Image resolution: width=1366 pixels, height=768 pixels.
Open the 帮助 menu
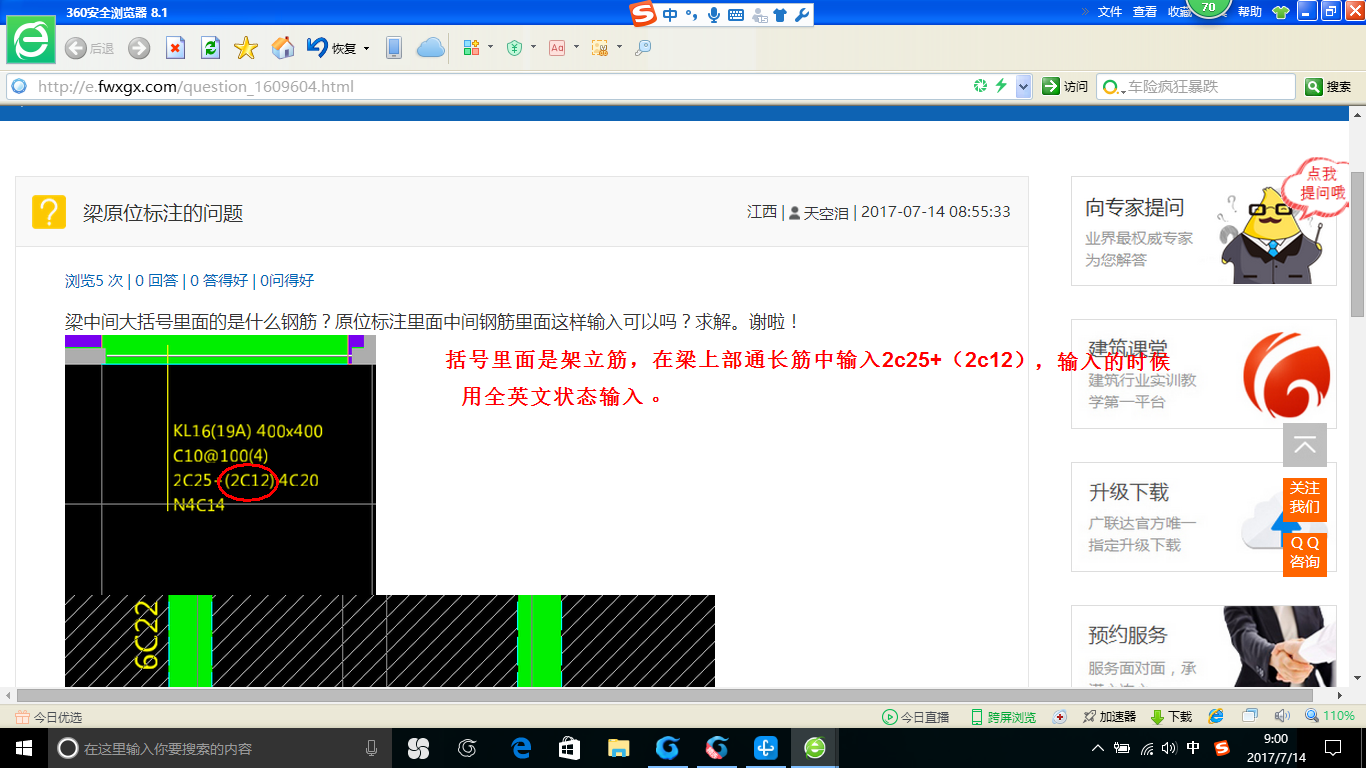point(1250,12)
